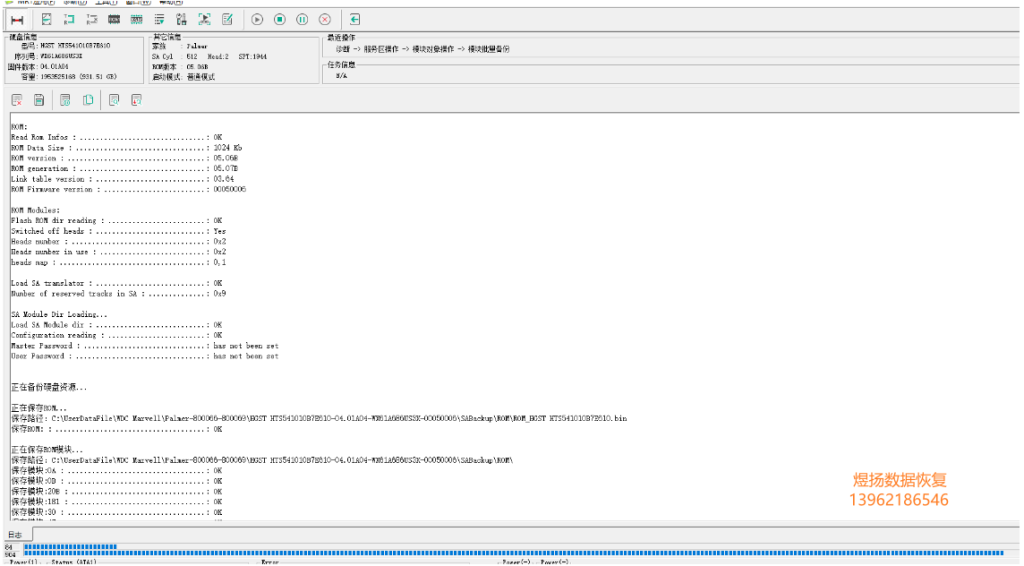Viewport: 1024px width, 566px height.
Task: Cancel the task with the red X circle
Action: pyautogui.click(x=325, y=20)
